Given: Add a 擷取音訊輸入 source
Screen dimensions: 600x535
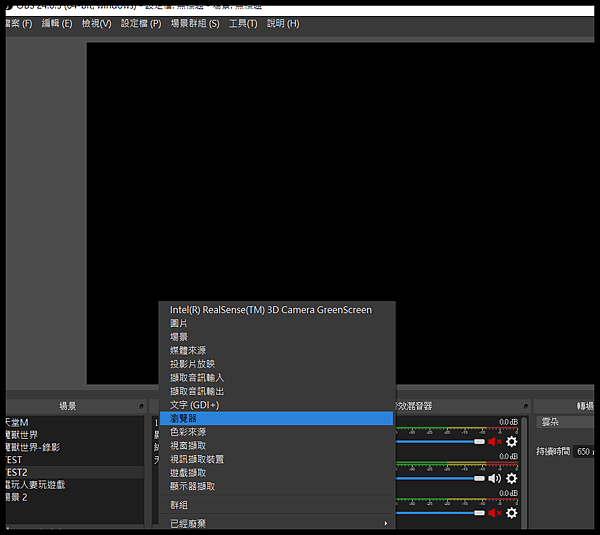Looking at the screenshot, I should [277, 378].
